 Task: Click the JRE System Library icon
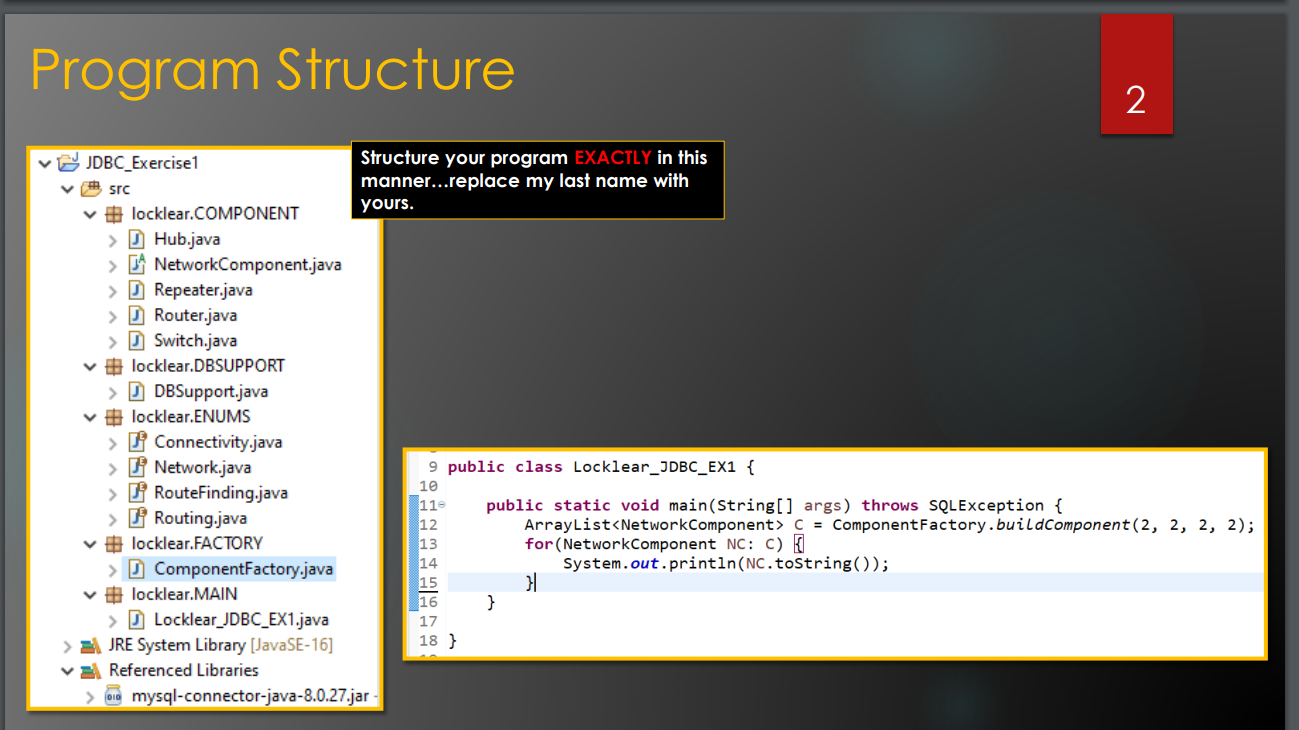[x=90, y=644]
